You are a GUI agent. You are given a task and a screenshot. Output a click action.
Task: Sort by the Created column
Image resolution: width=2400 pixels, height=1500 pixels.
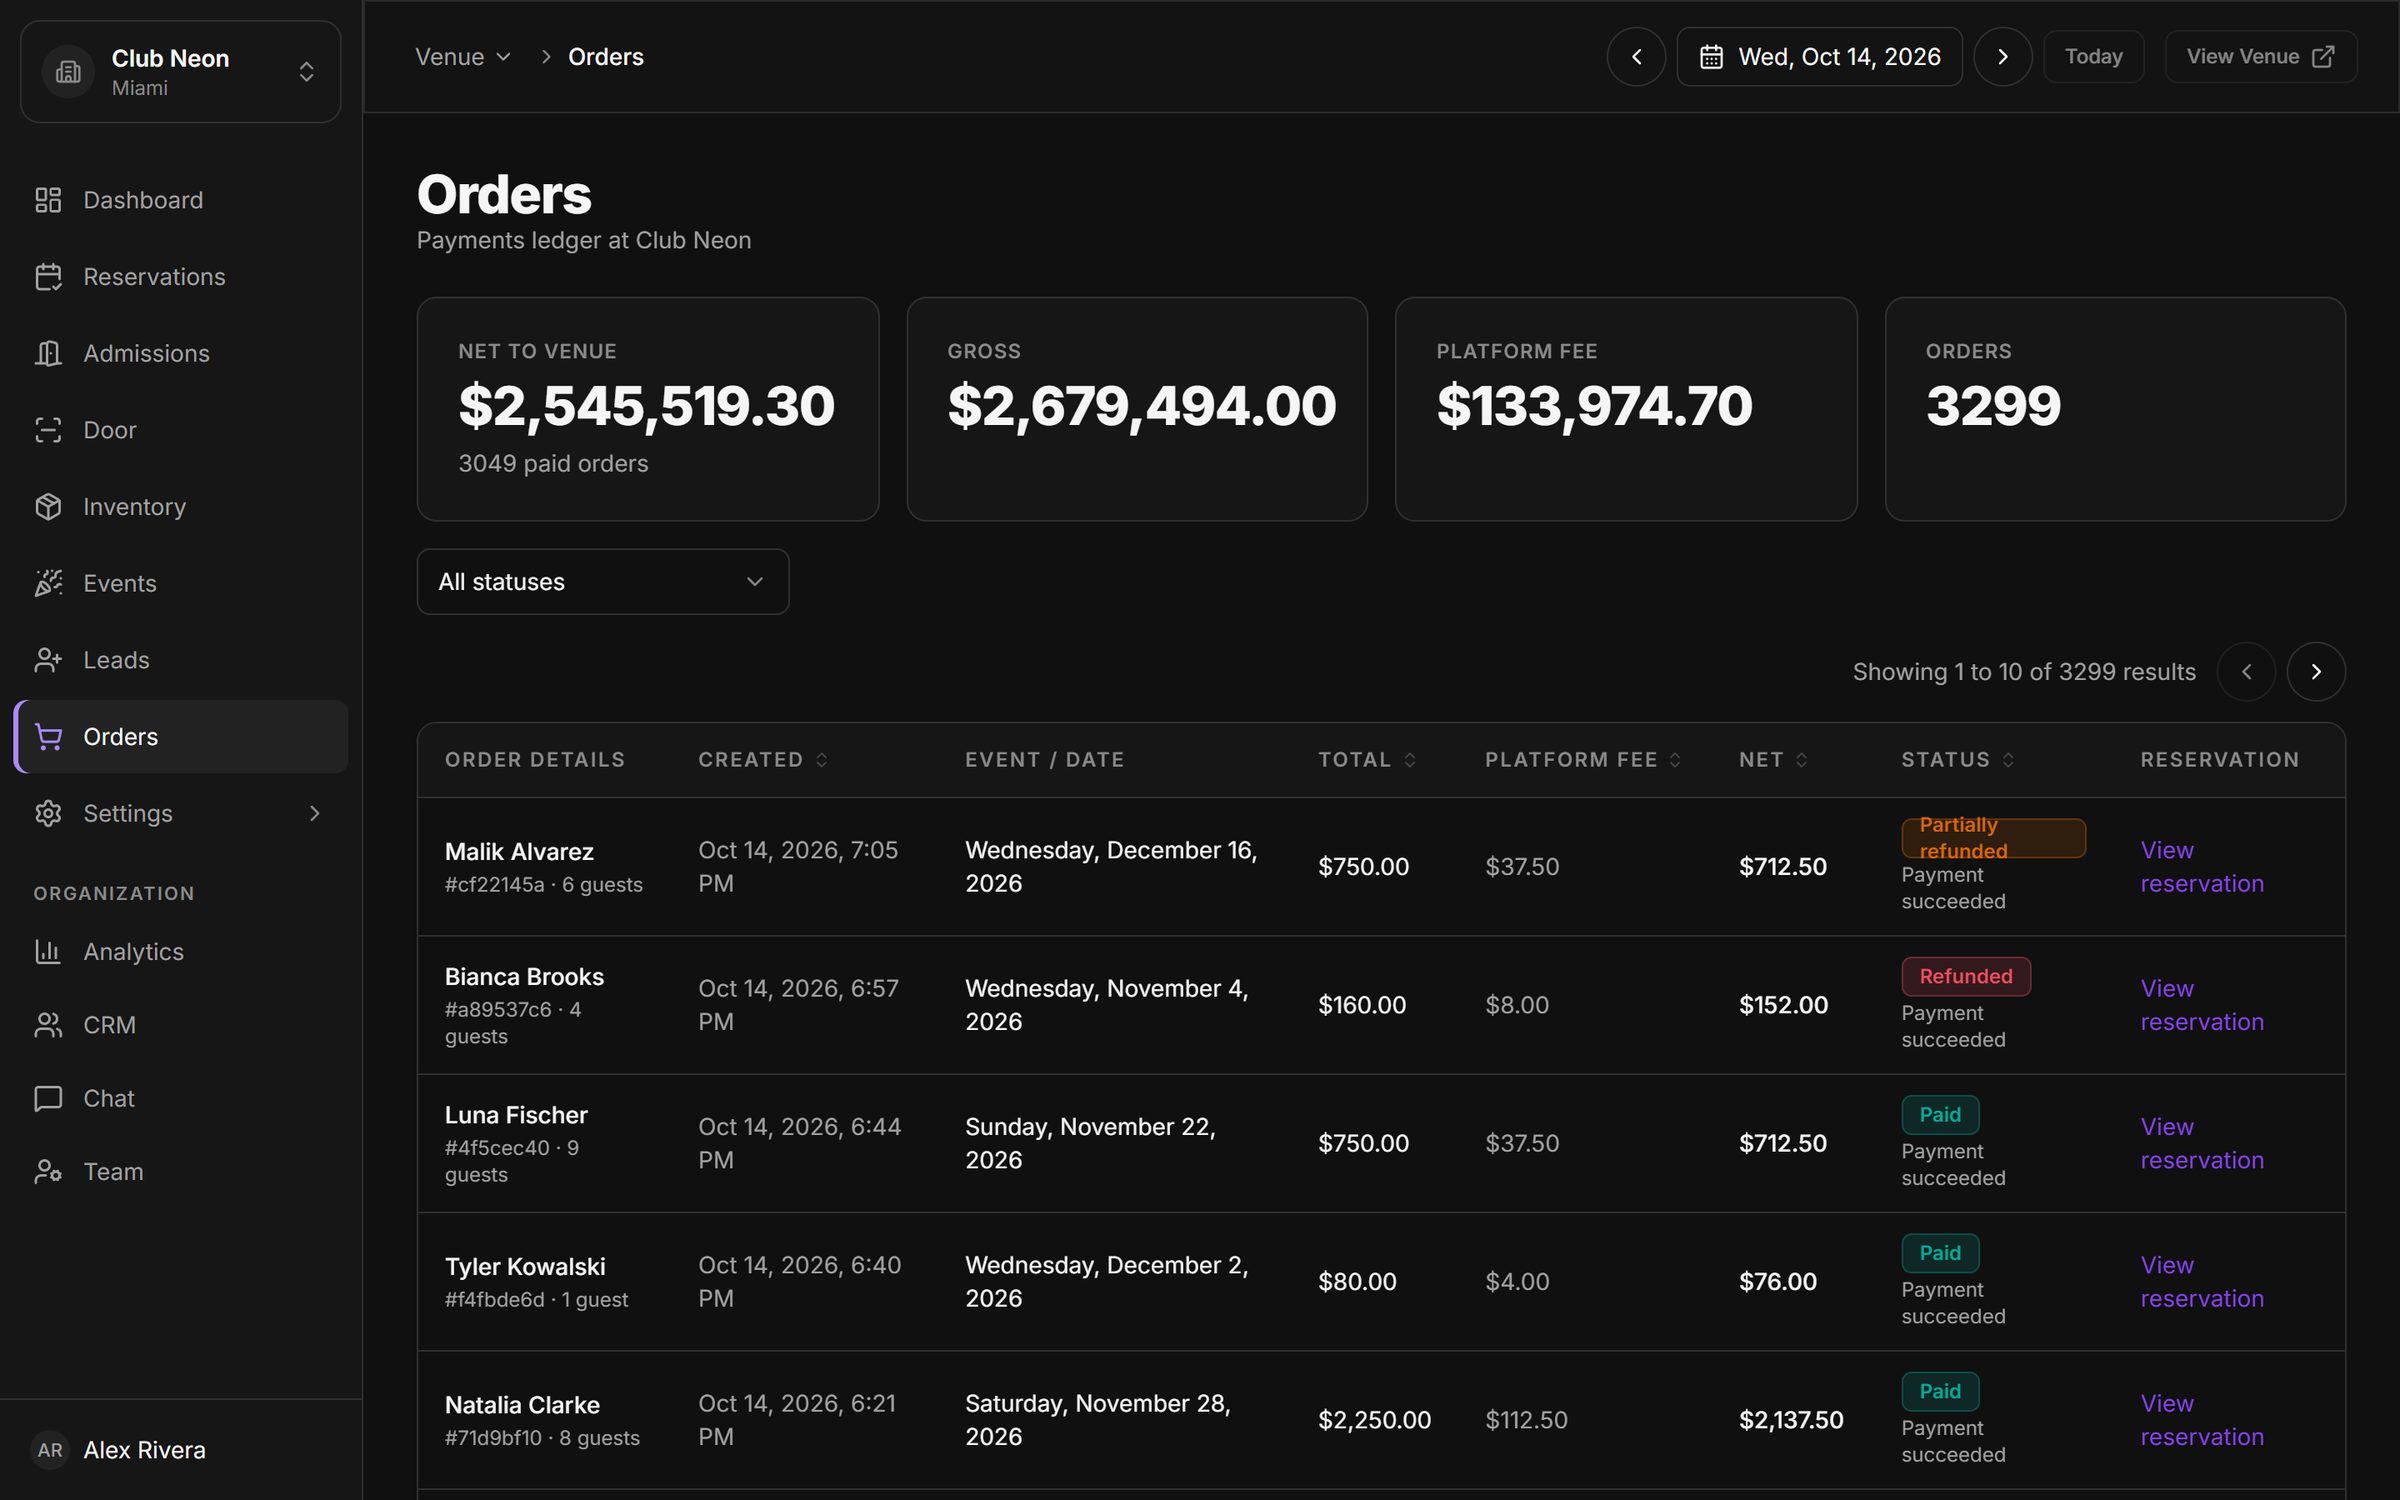pyautogui.click(x=763, y=760)
